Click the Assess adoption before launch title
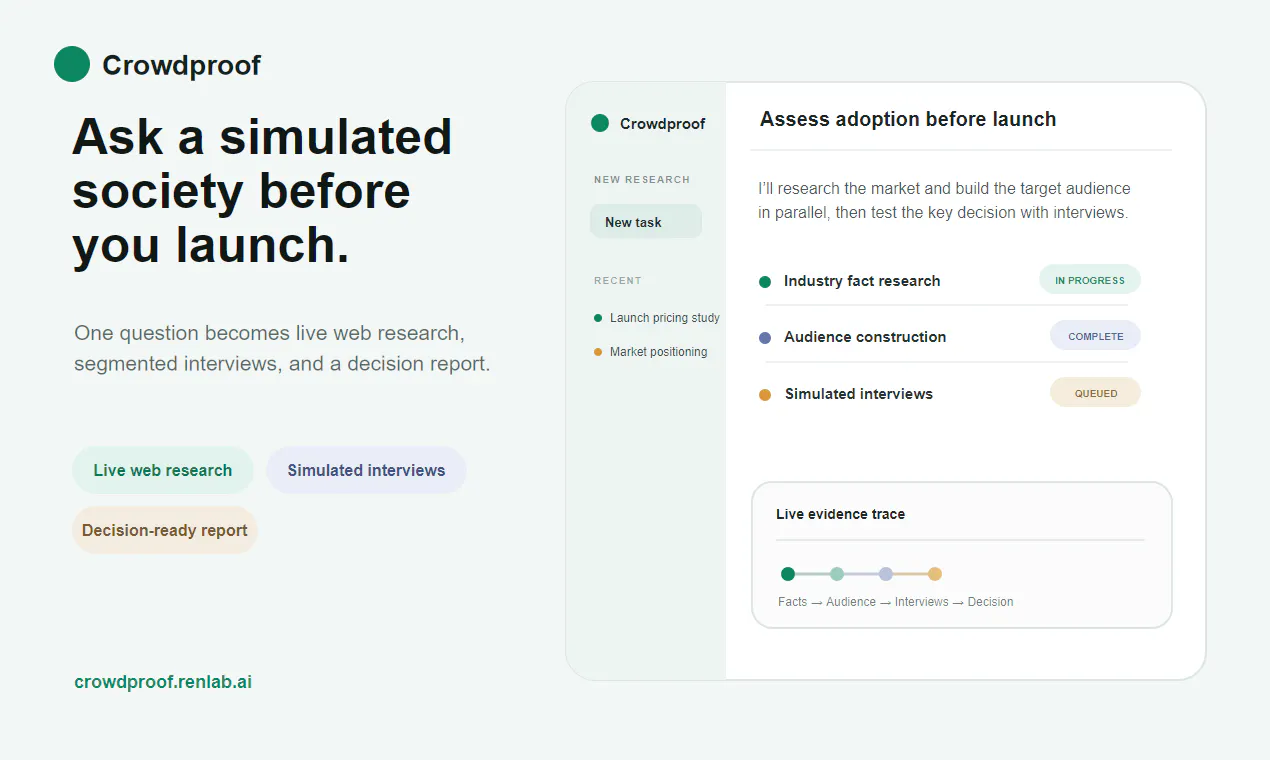 (x=908, y=119)
